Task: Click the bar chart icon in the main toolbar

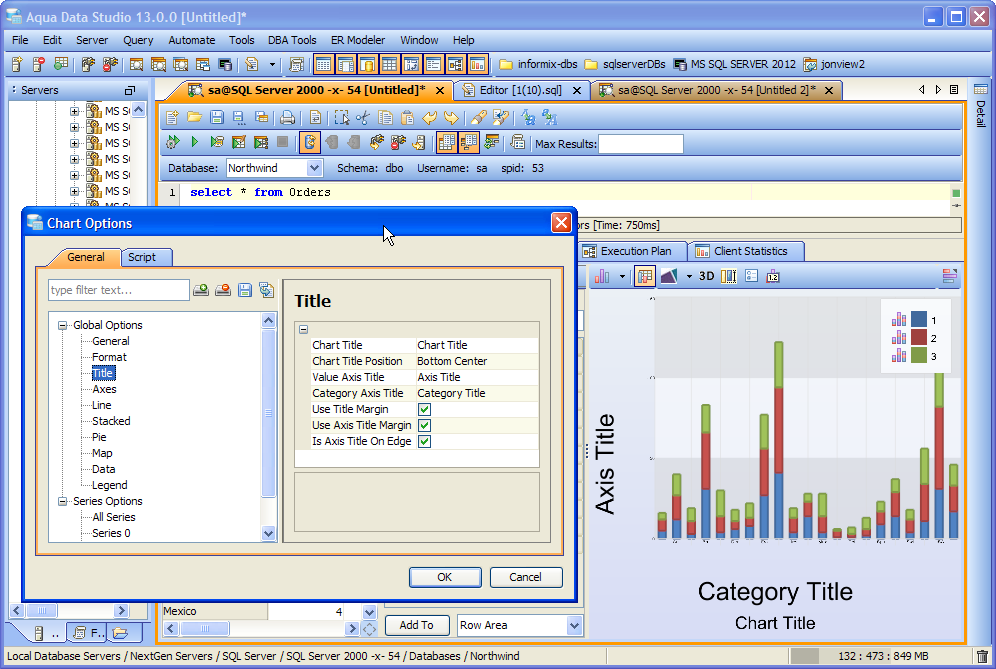Action: pyautogui.click(x=477, y=64)
